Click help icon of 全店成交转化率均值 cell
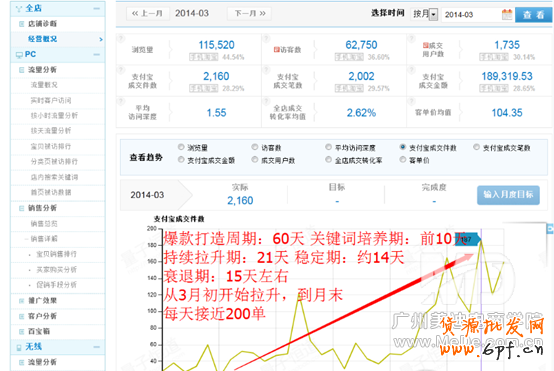Viewport: 554px width, 371px height. (266, 101)
